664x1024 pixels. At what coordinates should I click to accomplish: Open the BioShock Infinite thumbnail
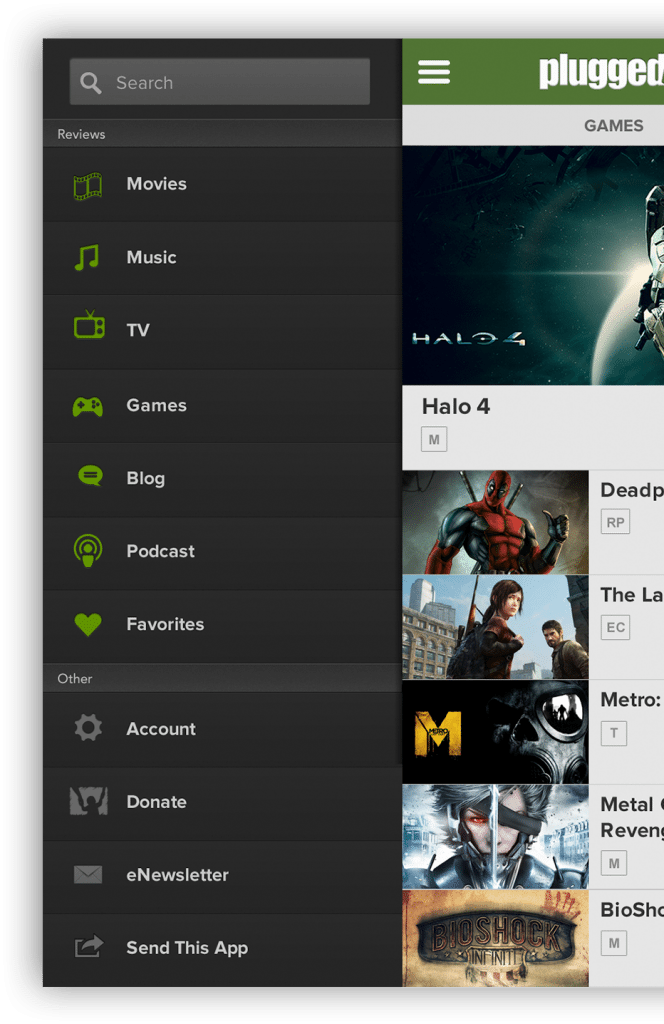tap(496, 938)
